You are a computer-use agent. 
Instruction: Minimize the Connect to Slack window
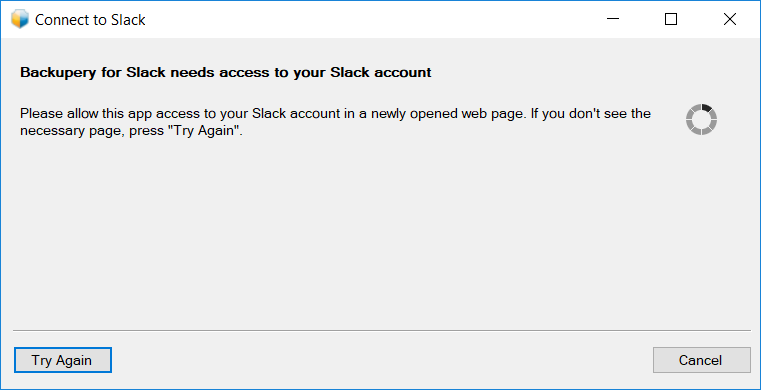click(613, 19)
